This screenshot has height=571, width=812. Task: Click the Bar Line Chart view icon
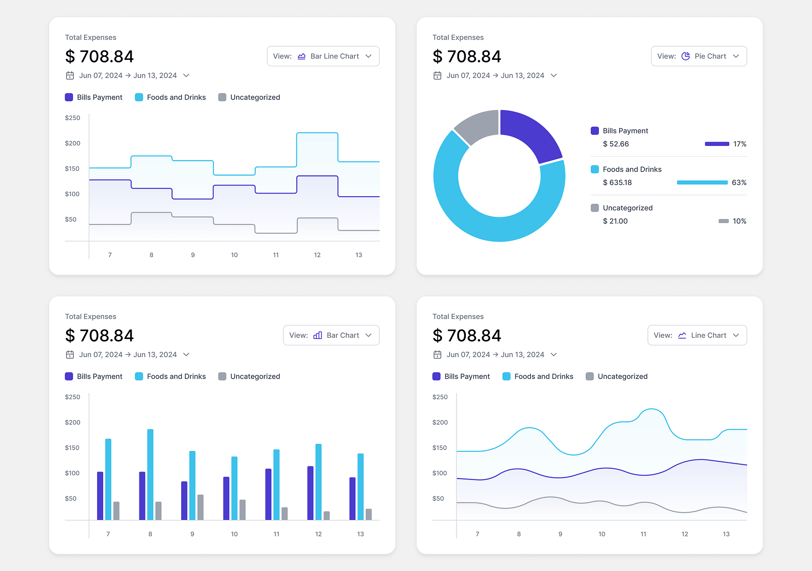[x=301, y=56]
